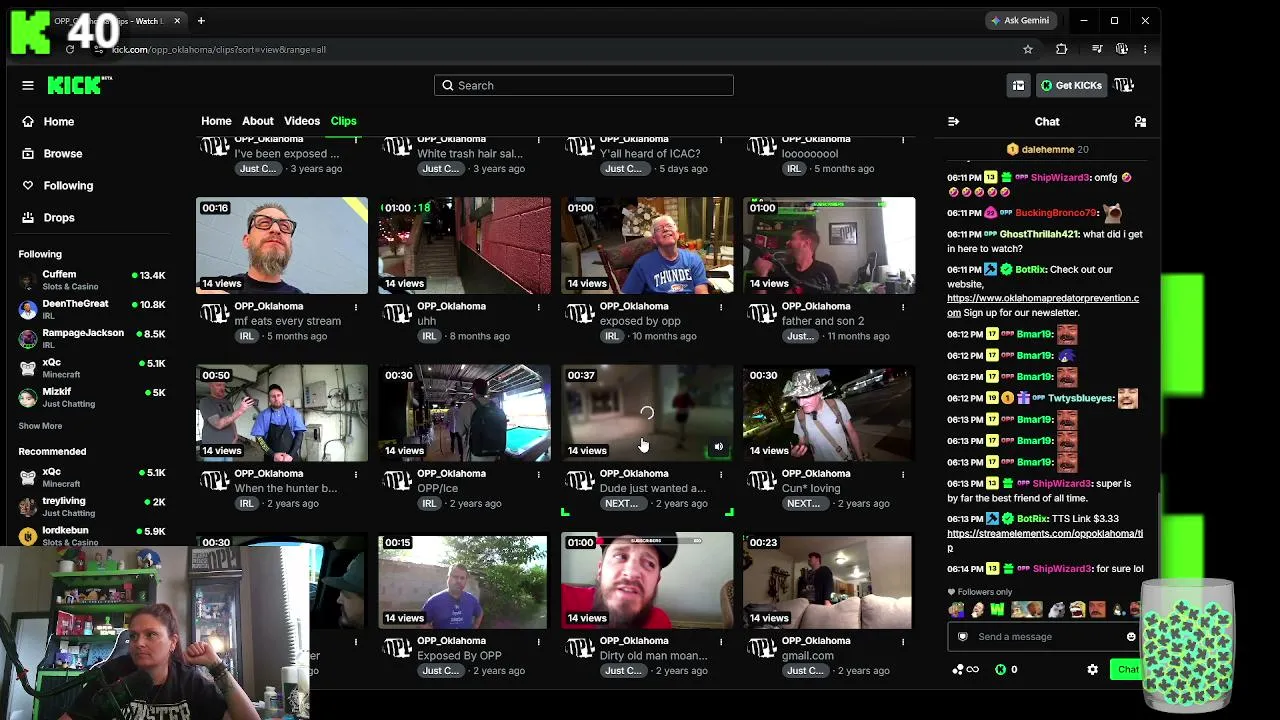Send message with the green Chat button
This screenshot has width=1280, height=720.
point(1127,669)
